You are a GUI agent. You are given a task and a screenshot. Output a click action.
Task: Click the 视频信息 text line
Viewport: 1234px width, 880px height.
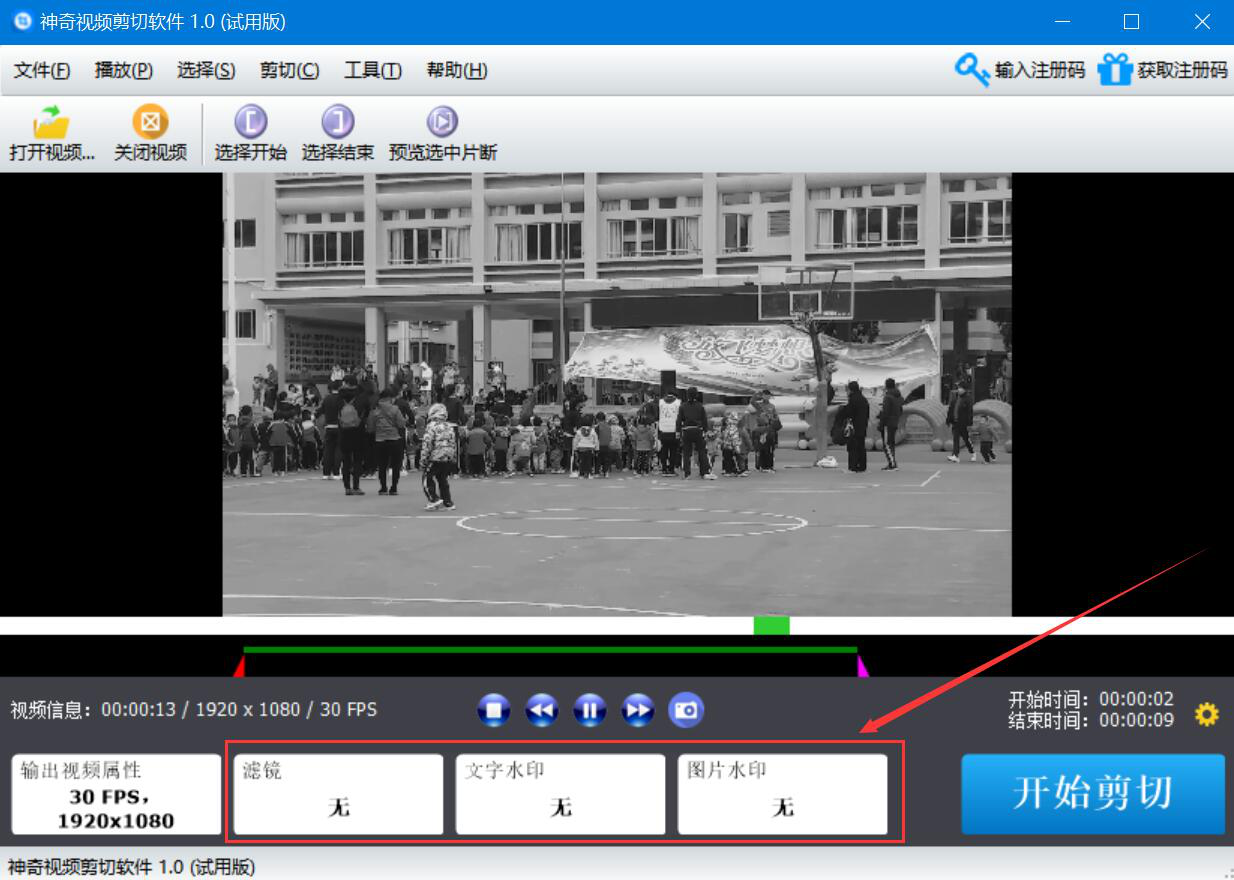click(194, 710)
